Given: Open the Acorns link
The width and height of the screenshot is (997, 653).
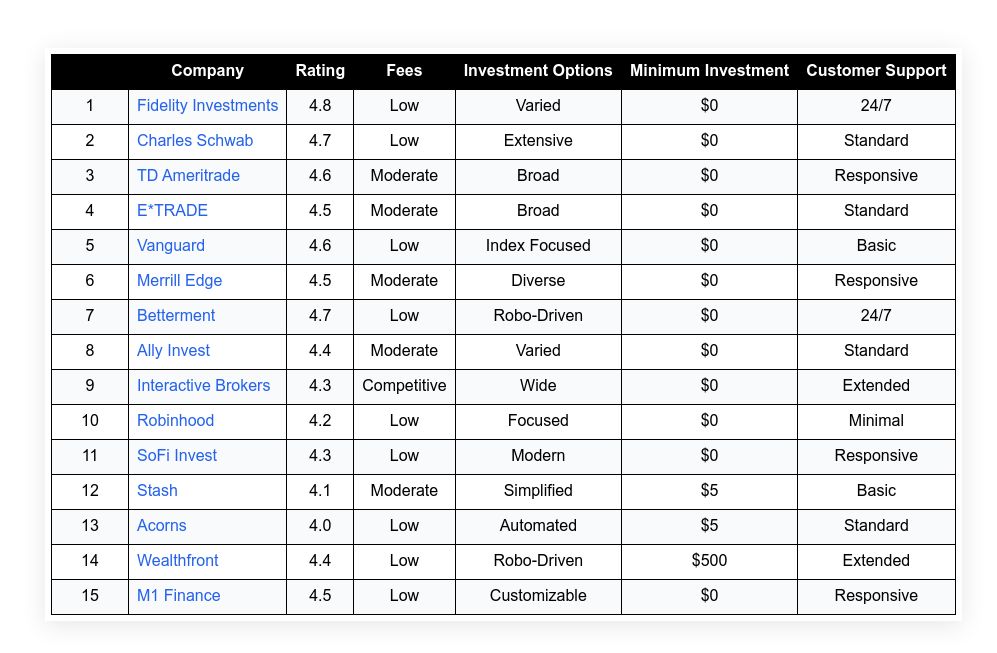Looking at the screenshot, I should 162,526.
